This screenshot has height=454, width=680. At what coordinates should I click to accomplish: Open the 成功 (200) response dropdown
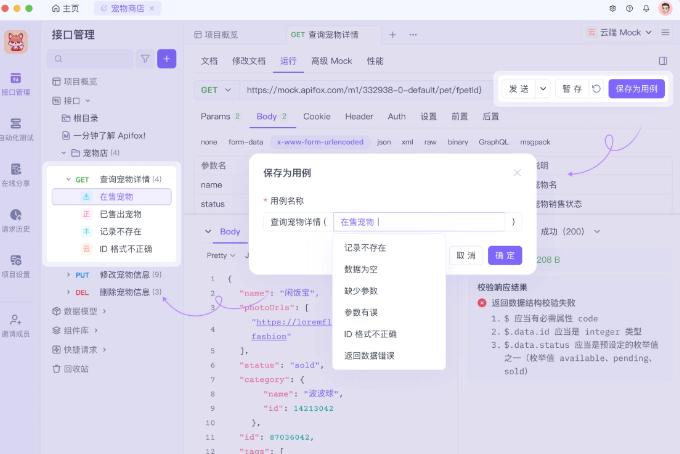pyautogui.click(x=570, y=232)
